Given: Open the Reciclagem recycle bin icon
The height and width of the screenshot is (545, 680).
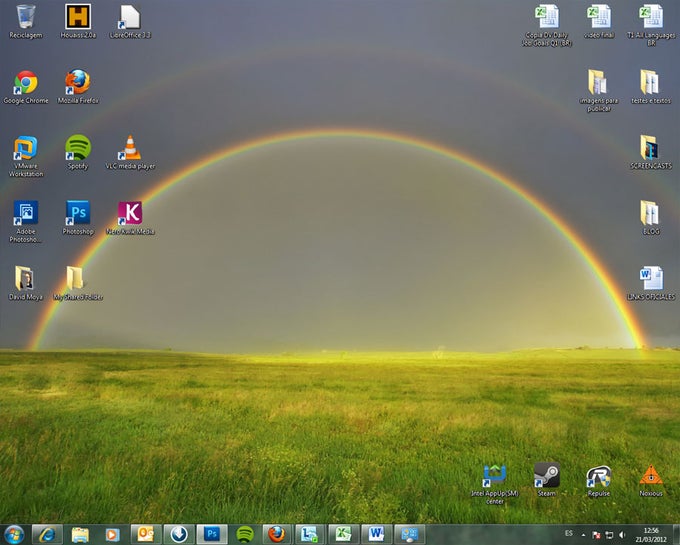Looking at the screenshot, I should 26,21.
